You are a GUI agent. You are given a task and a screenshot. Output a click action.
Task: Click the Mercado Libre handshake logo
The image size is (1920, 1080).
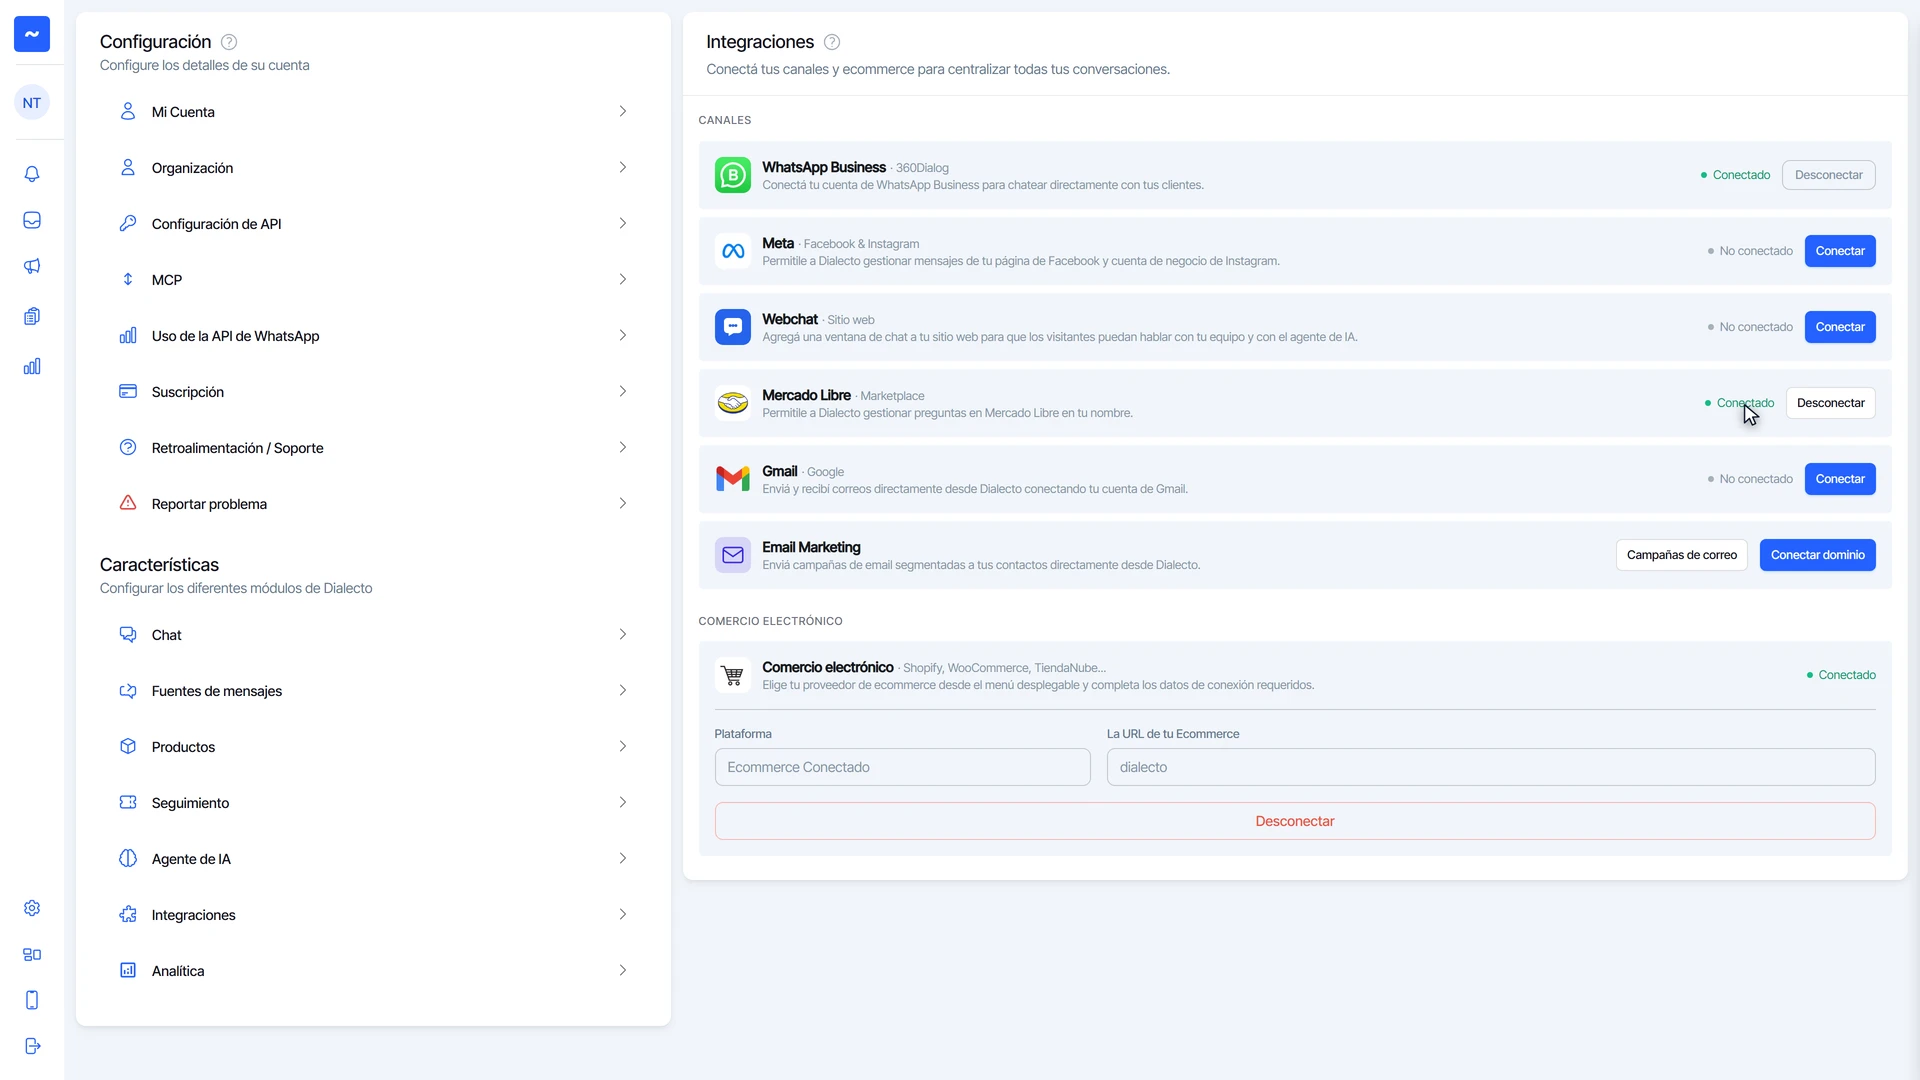733,403
